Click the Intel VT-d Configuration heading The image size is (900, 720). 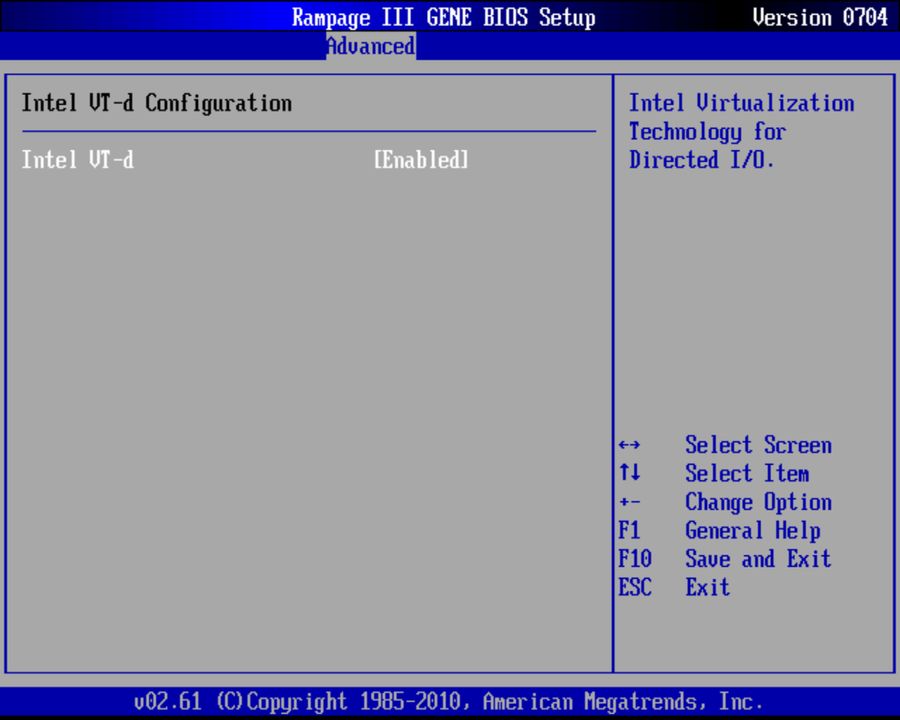tap(157, 103)
